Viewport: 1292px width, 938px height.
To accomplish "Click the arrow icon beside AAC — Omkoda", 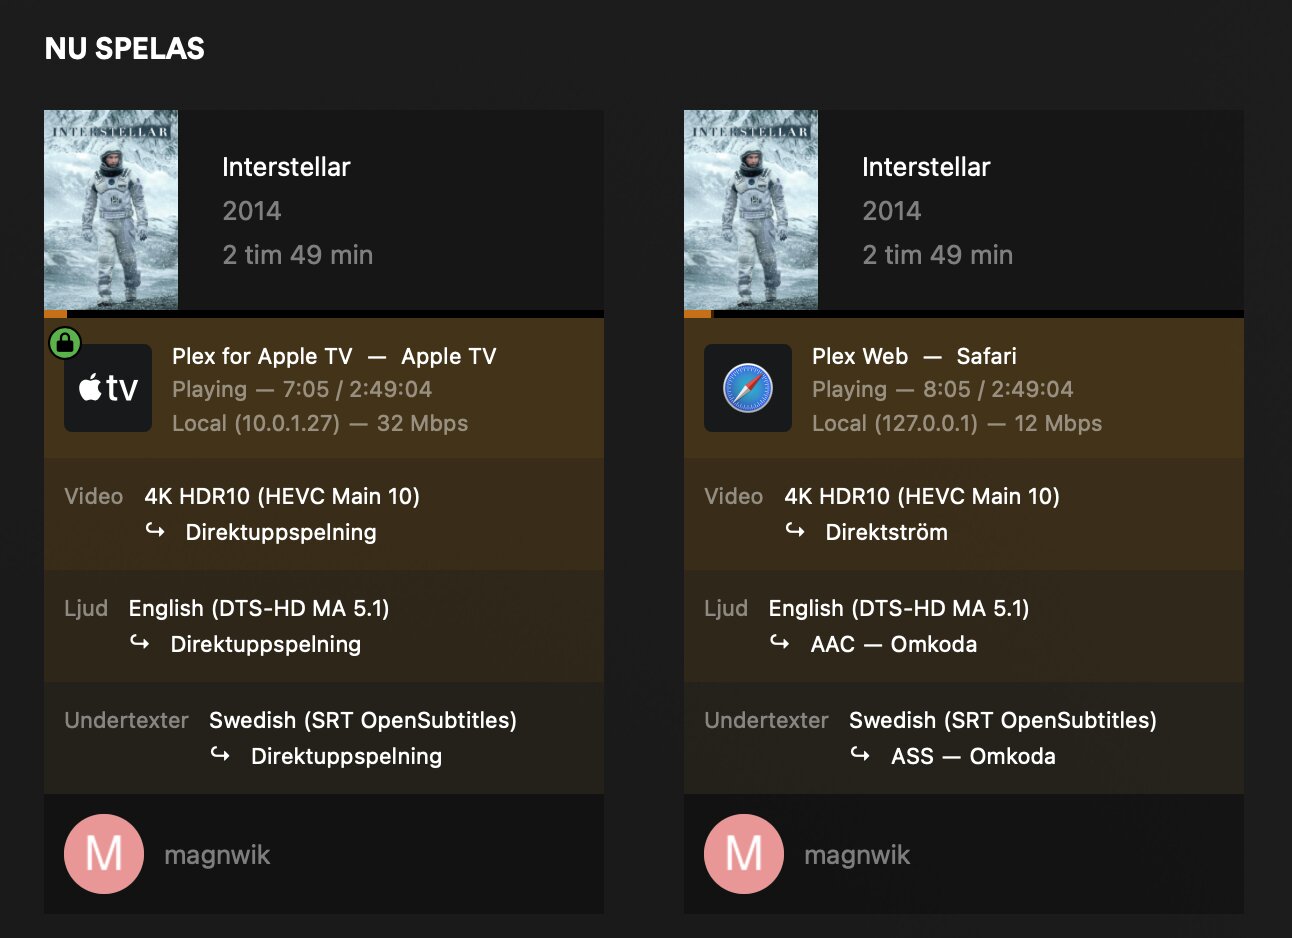I will (780, 642).
